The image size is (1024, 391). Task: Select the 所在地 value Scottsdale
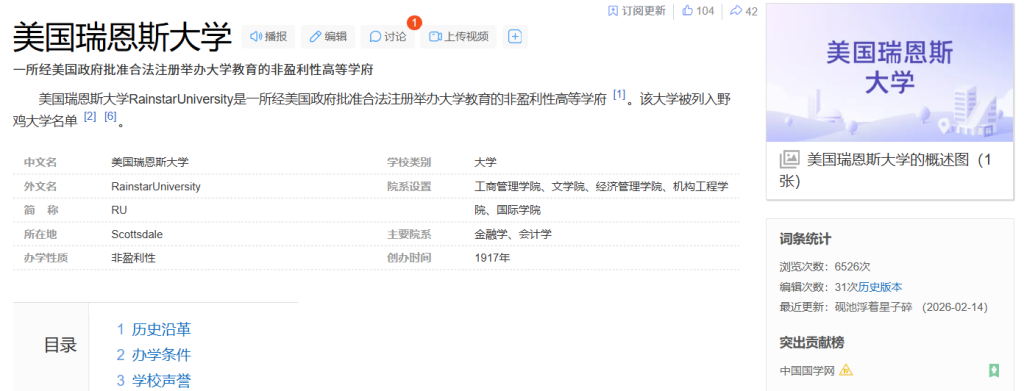click(x=137, y=234)
